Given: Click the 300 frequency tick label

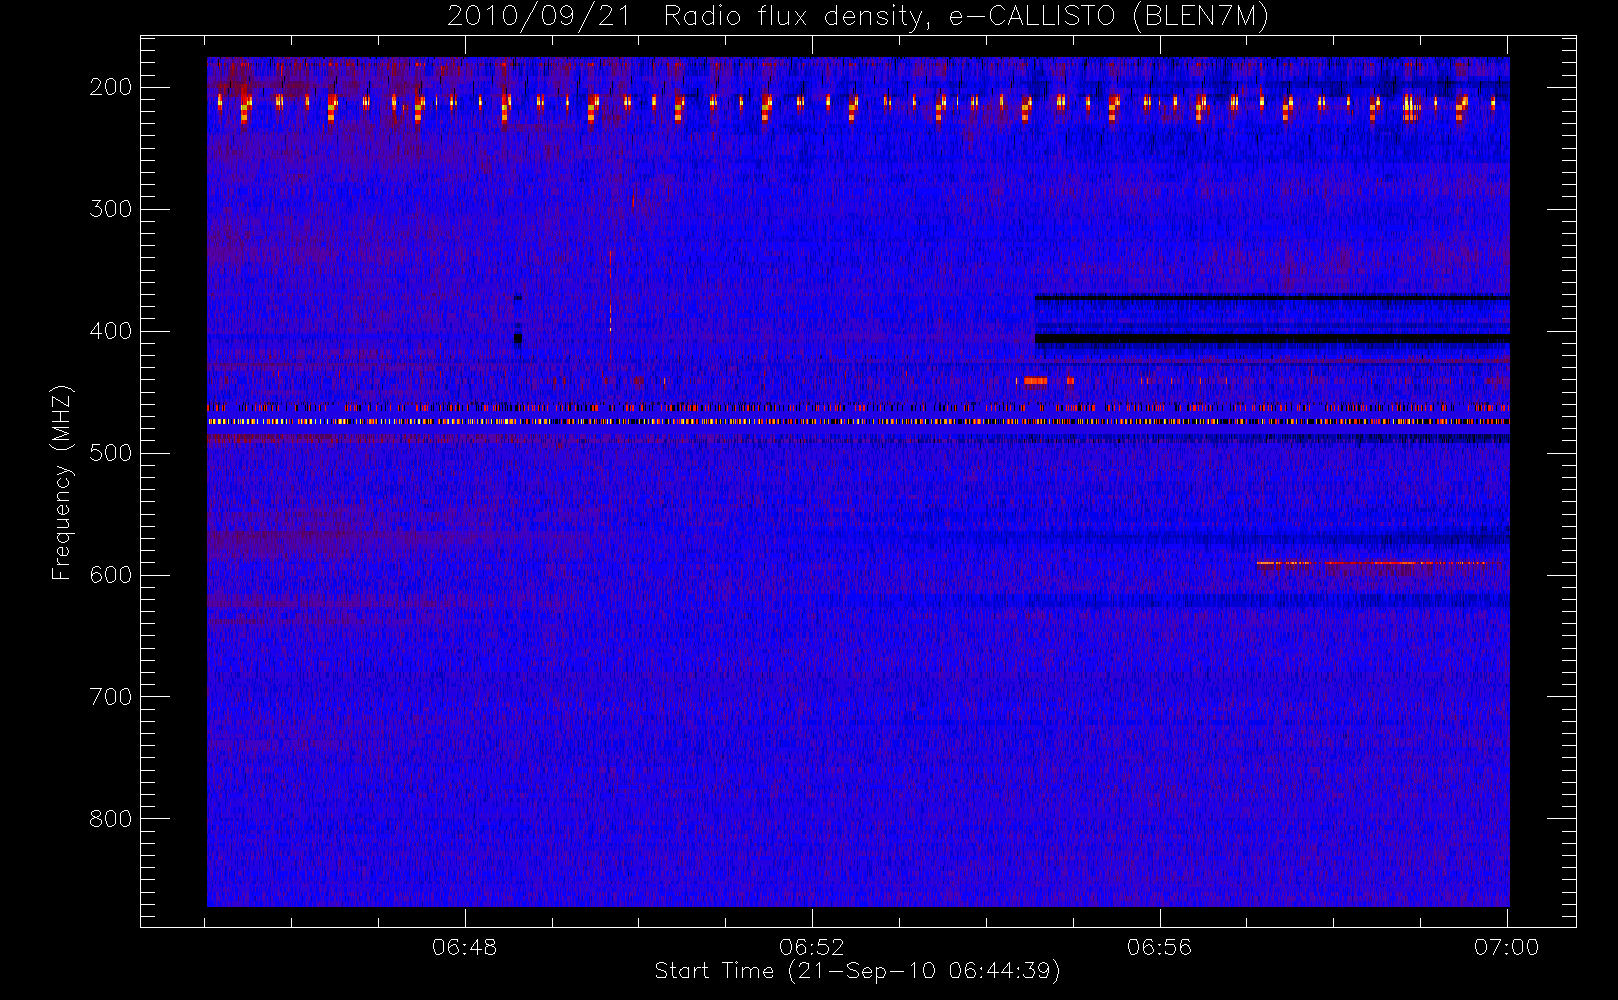Looking at the screenshot, I should coord(110,209).
